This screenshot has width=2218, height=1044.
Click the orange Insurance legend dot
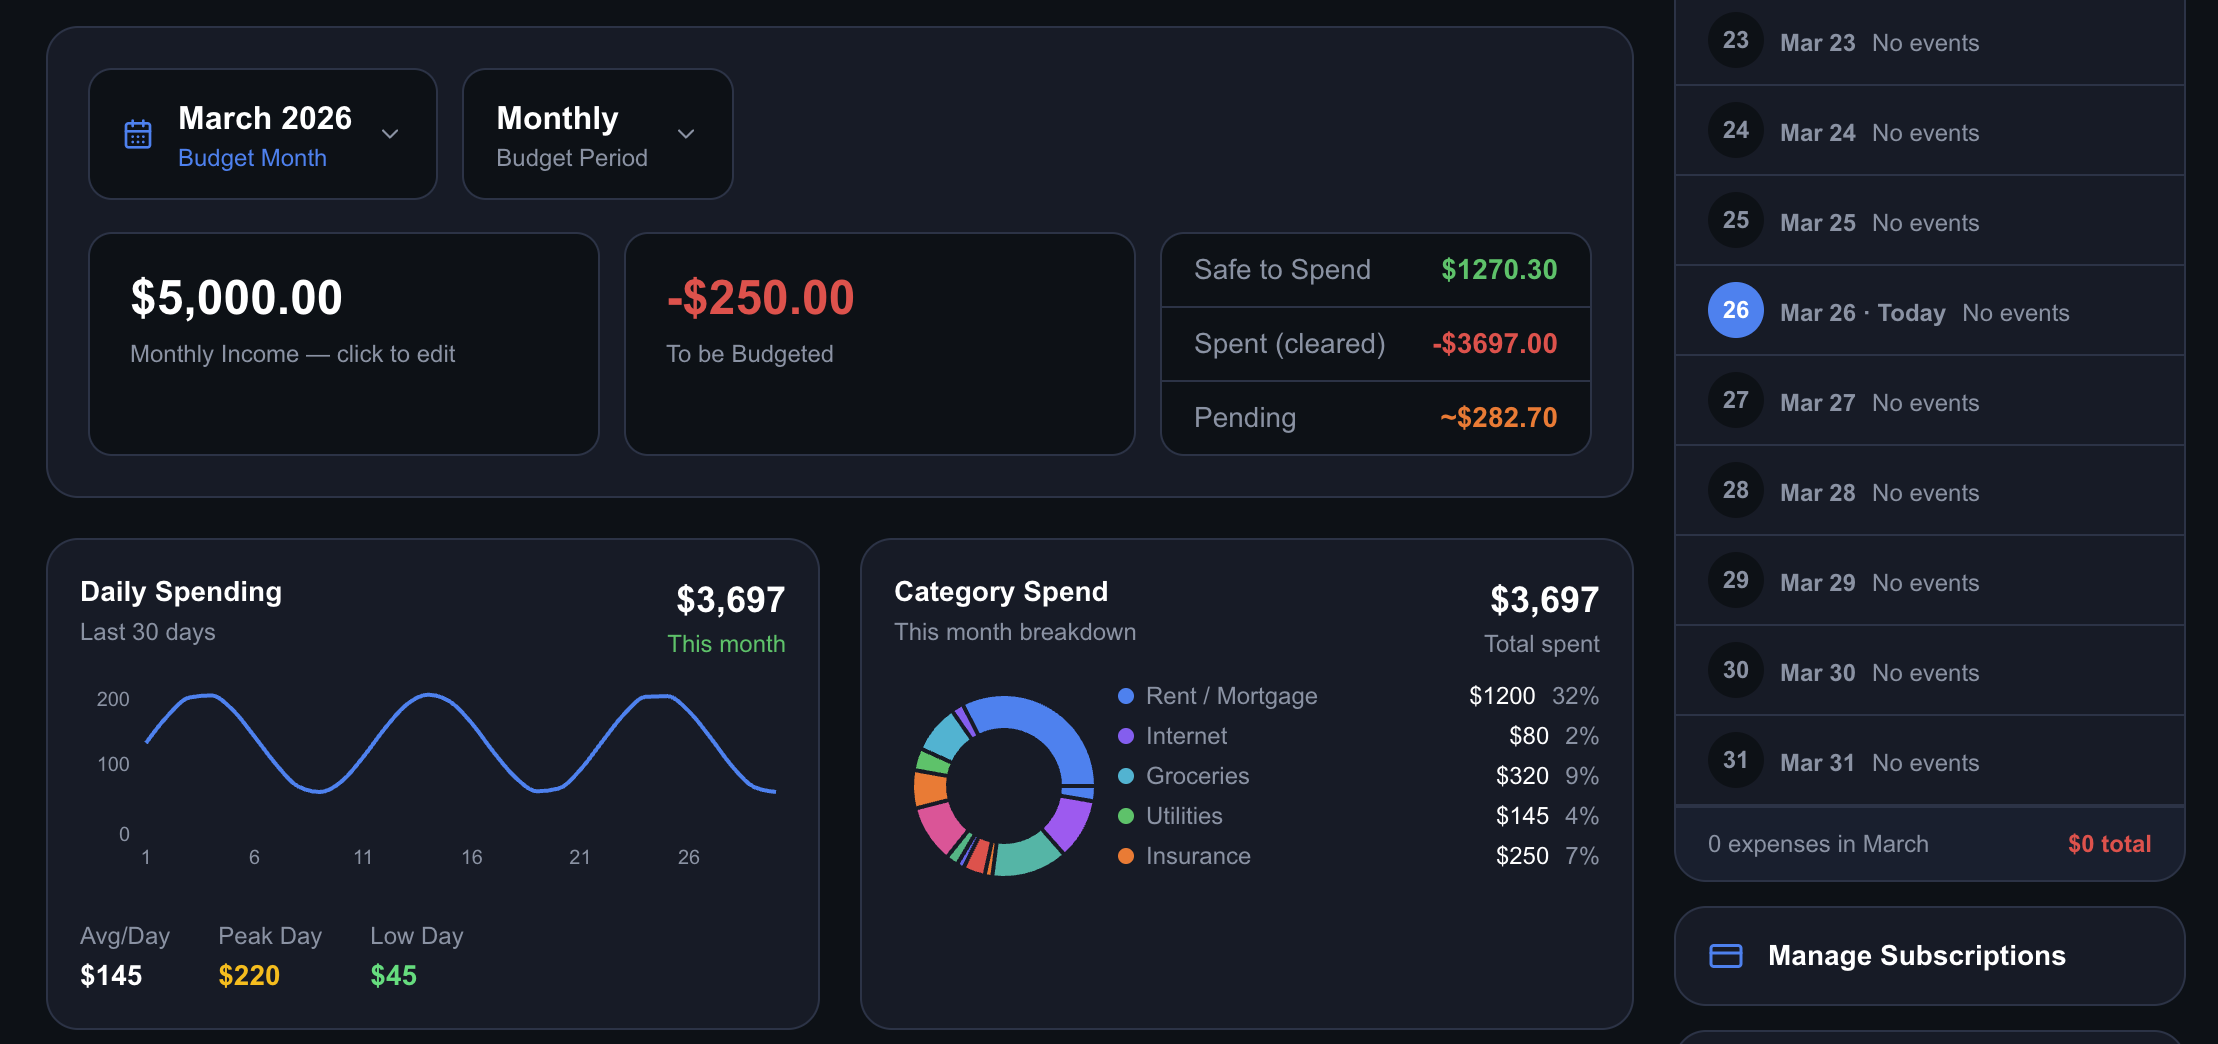point(1126,856)
